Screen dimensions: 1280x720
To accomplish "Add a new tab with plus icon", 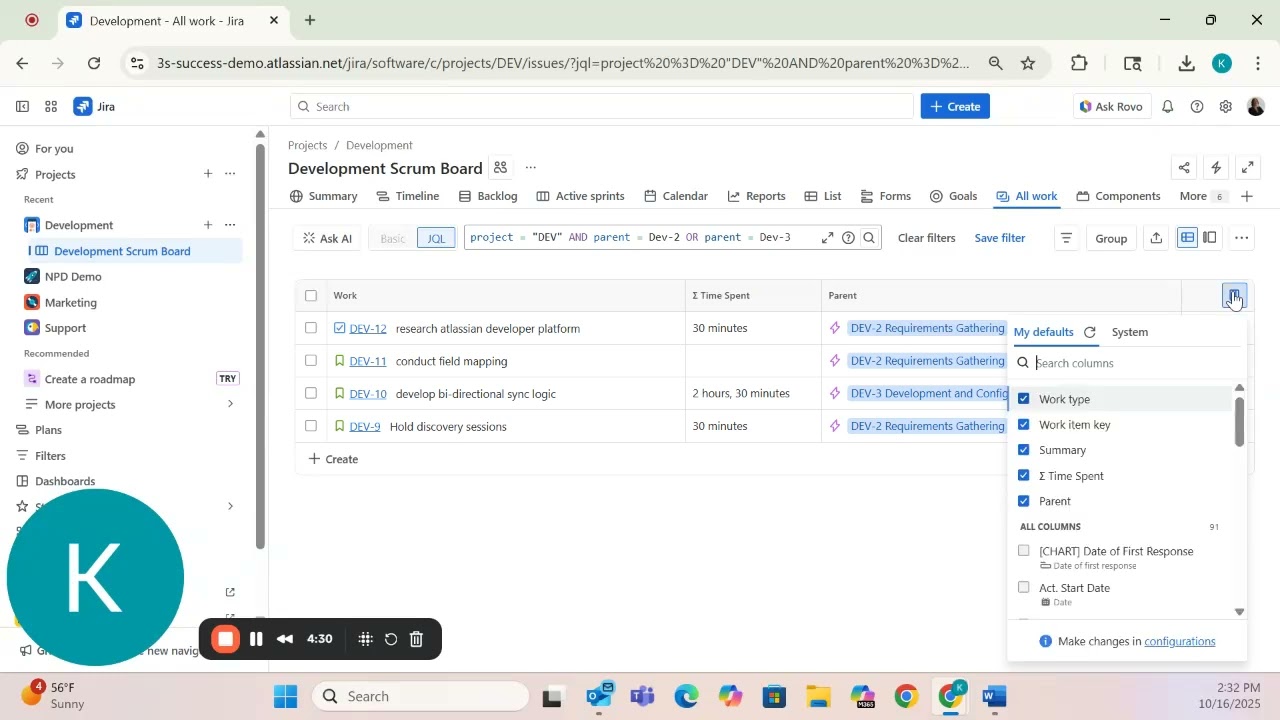I will [x=1247, y=196].
